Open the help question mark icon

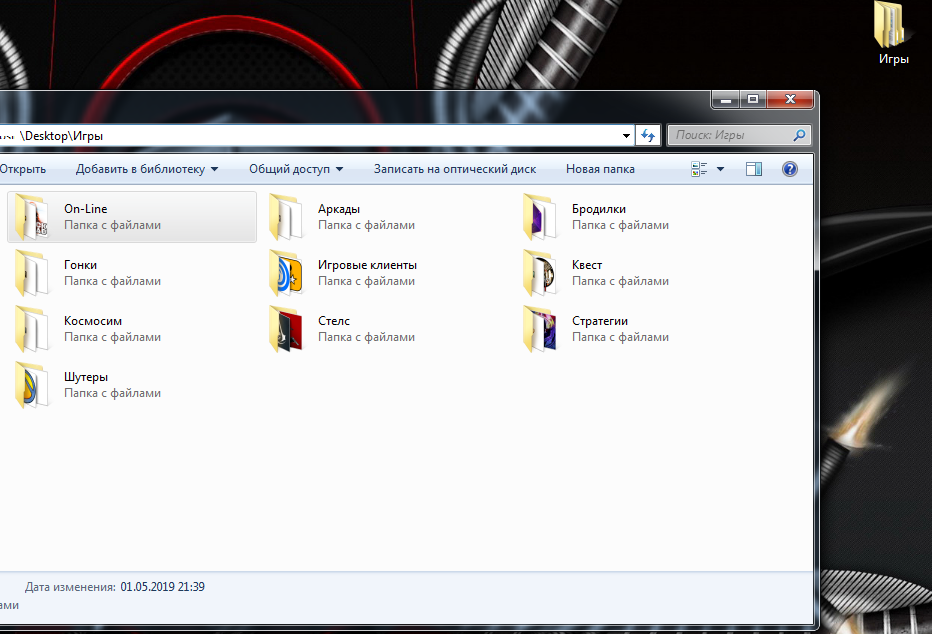click(x=789, y=169)
